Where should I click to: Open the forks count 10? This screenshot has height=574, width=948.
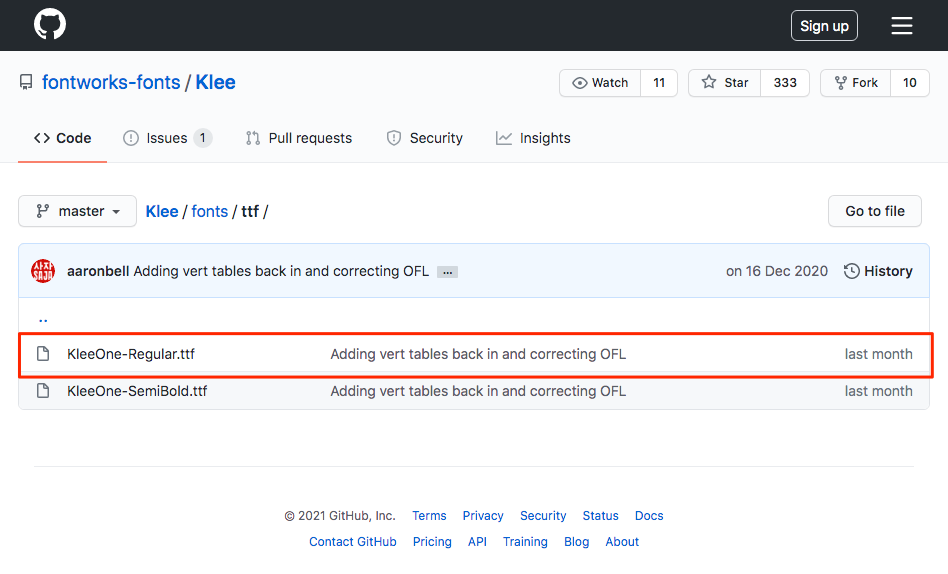[x=909, y=83]
